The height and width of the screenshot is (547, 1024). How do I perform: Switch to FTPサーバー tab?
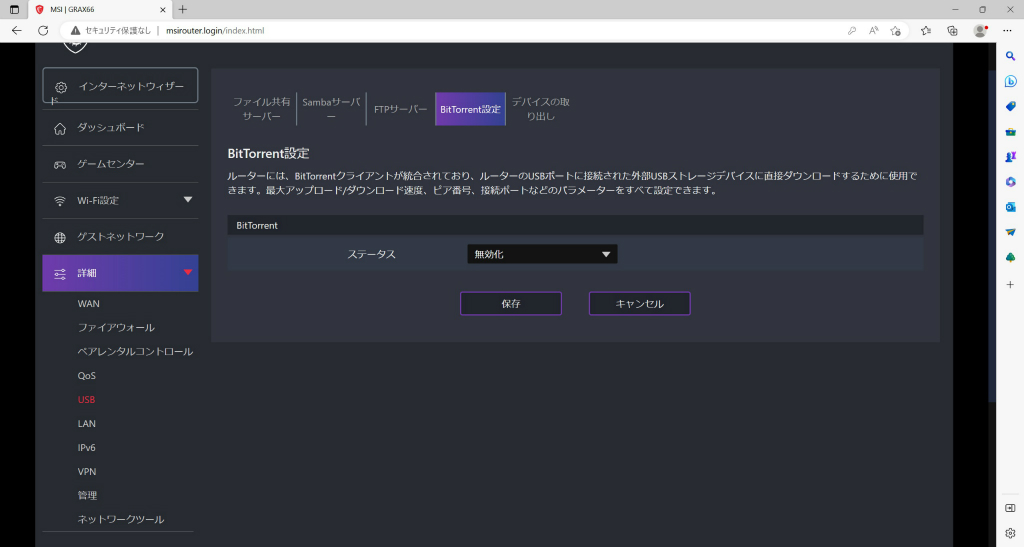[400, 109]
